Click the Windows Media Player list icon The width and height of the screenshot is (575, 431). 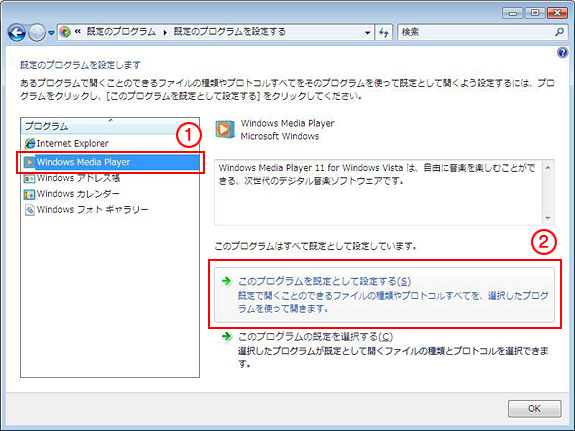coord(29,162)
